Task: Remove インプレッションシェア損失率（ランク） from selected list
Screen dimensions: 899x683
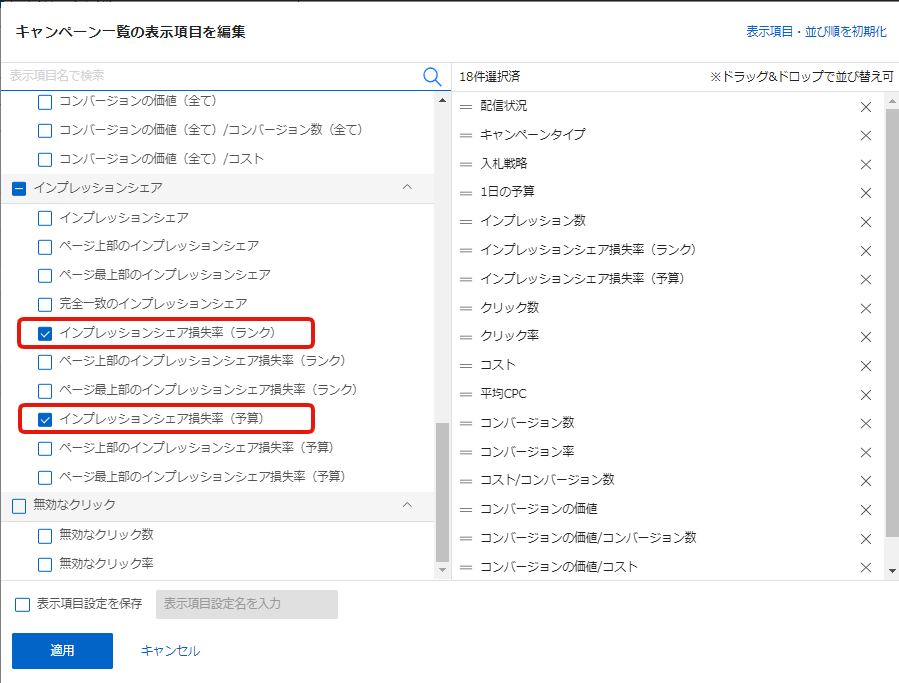Action: 866,251
